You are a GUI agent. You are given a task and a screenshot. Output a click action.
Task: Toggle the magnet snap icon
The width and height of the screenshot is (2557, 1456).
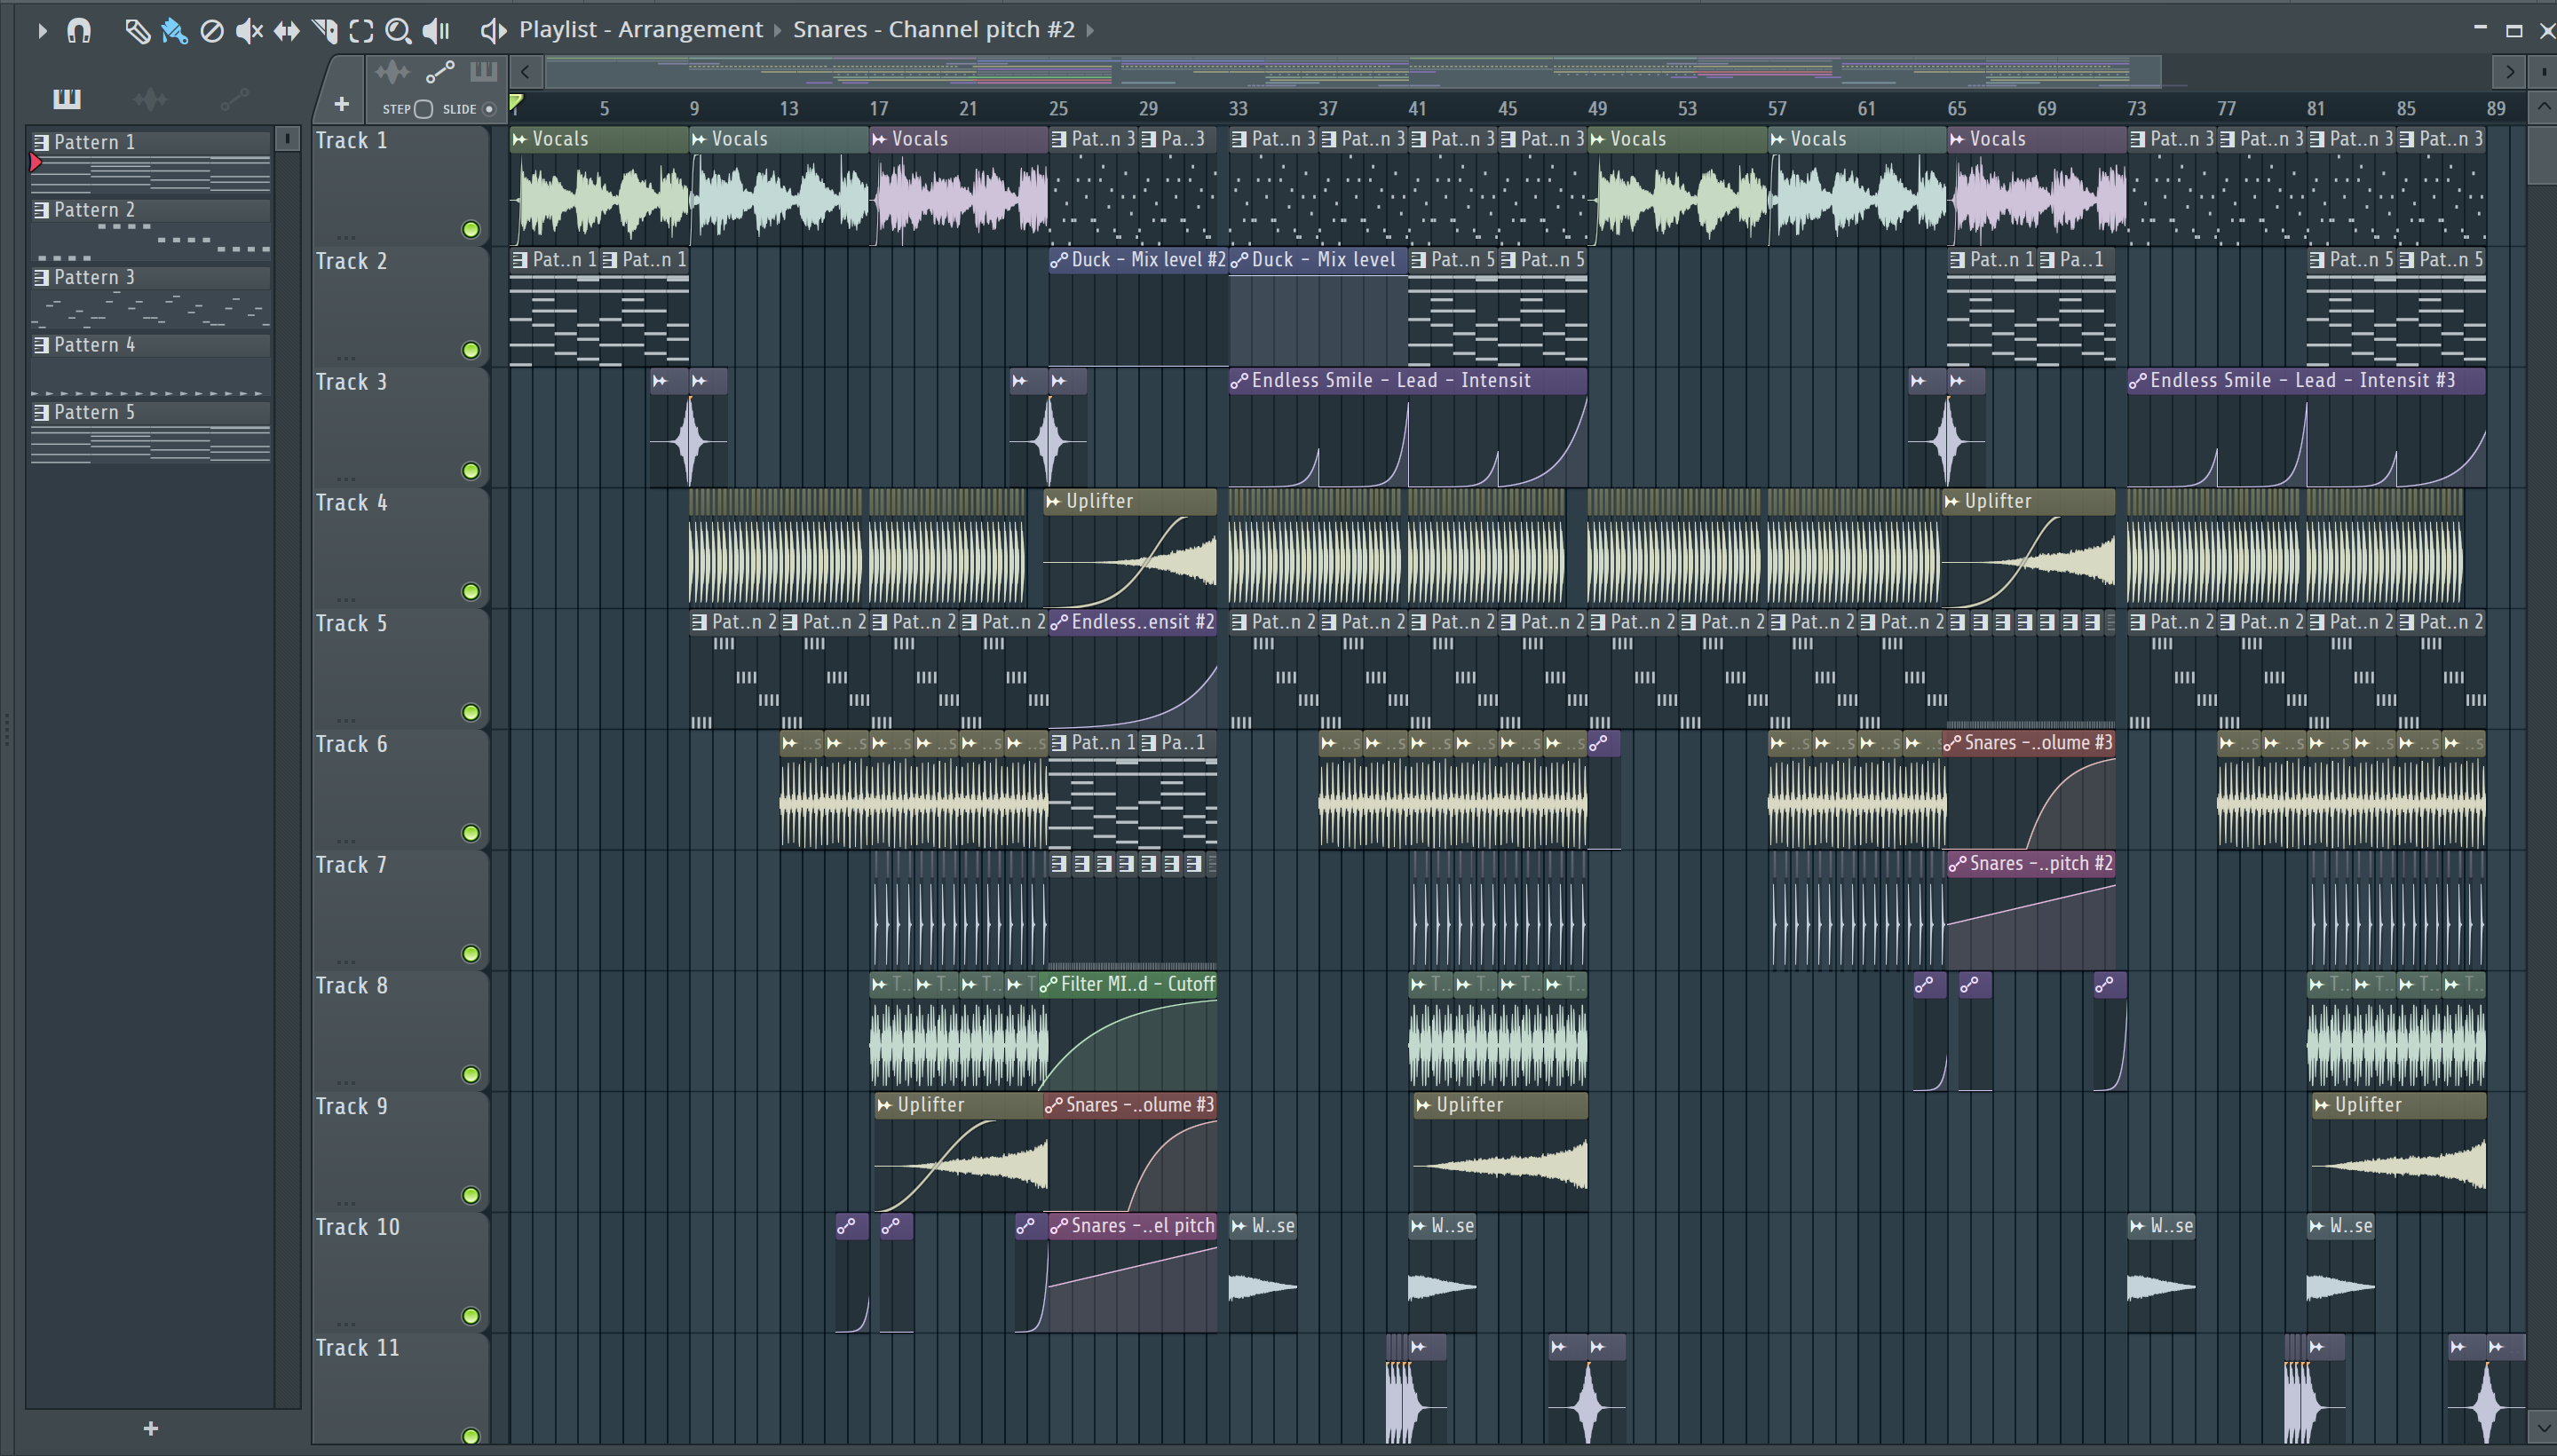(x=78, y=31)
